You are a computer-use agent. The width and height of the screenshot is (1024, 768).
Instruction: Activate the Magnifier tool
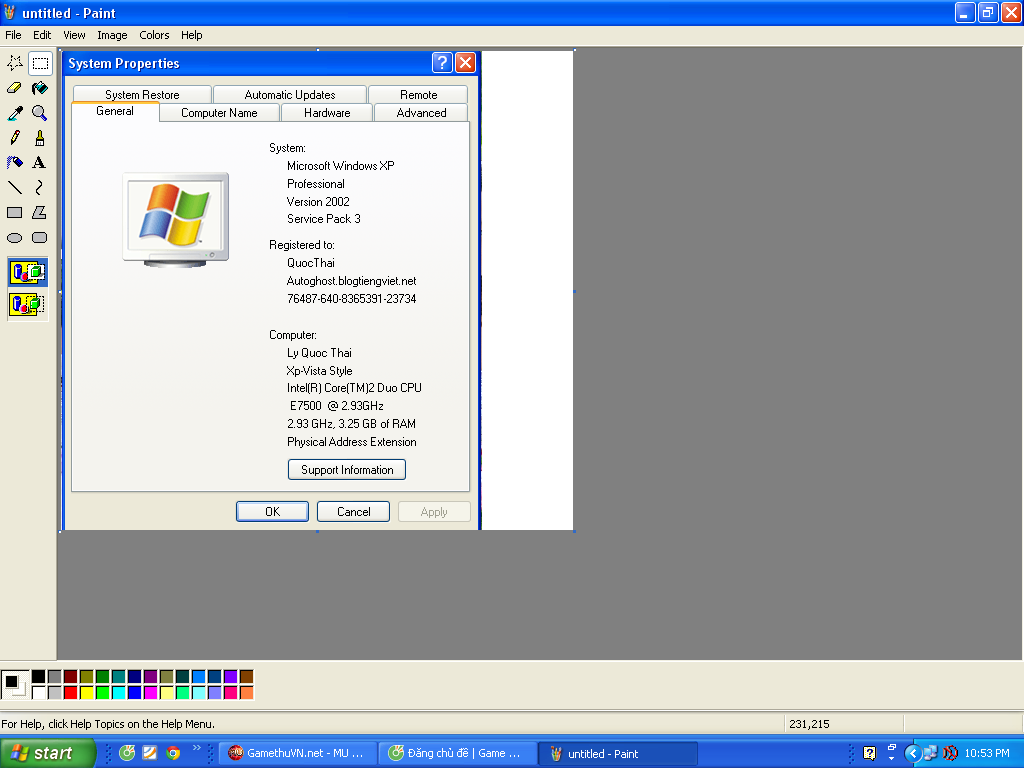point(40,113)
